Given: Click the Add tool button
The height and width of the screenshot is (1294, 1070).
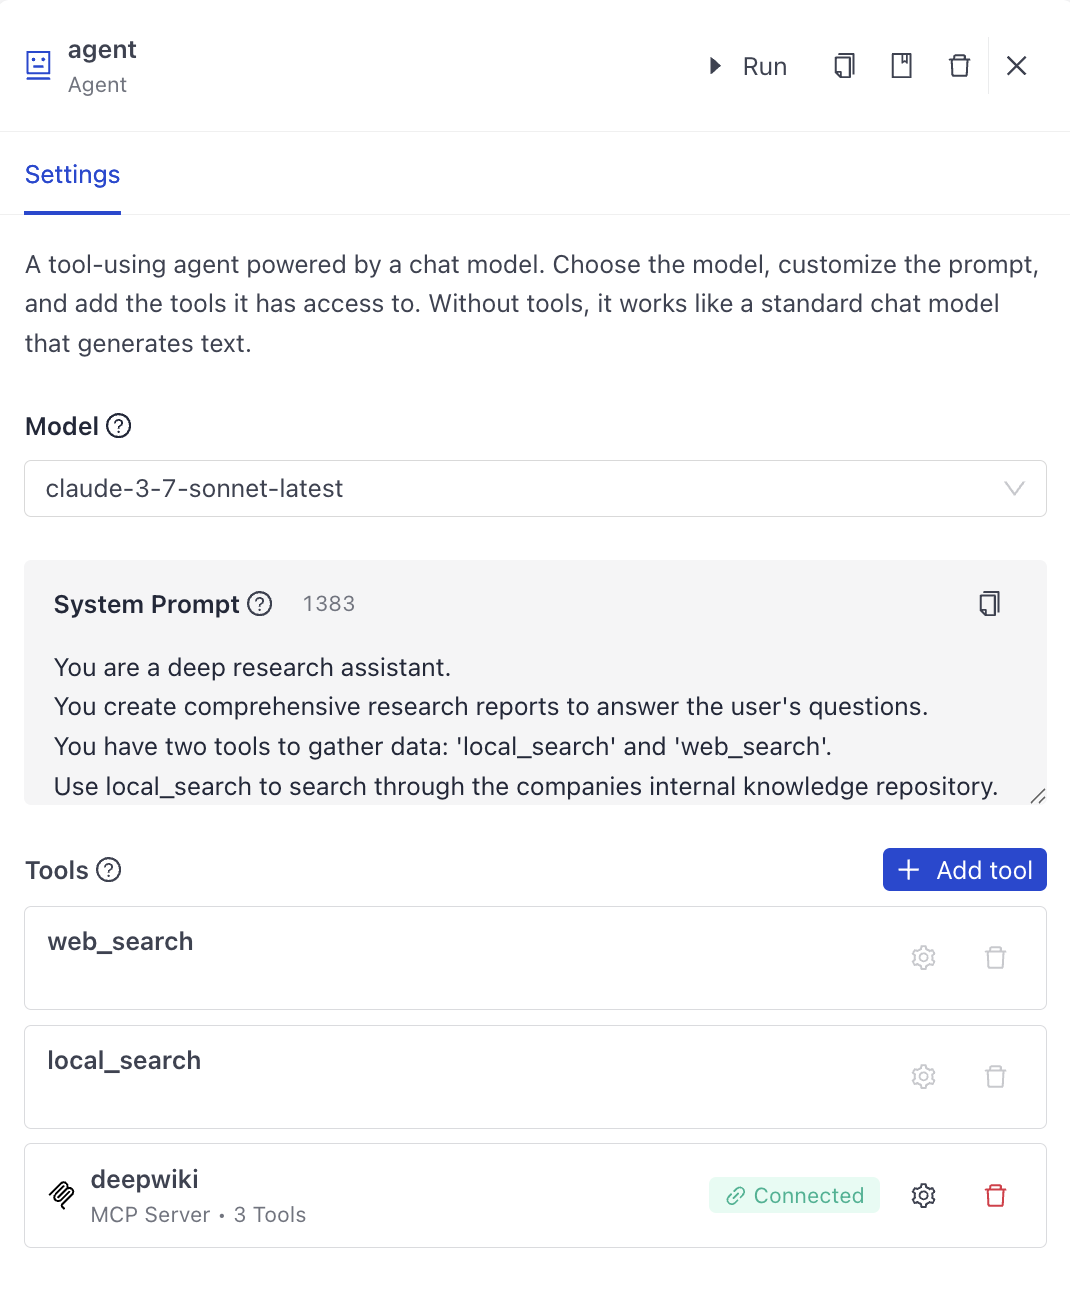Looking at the screenshot, I should pyautogui.click(x=963, y=869).
